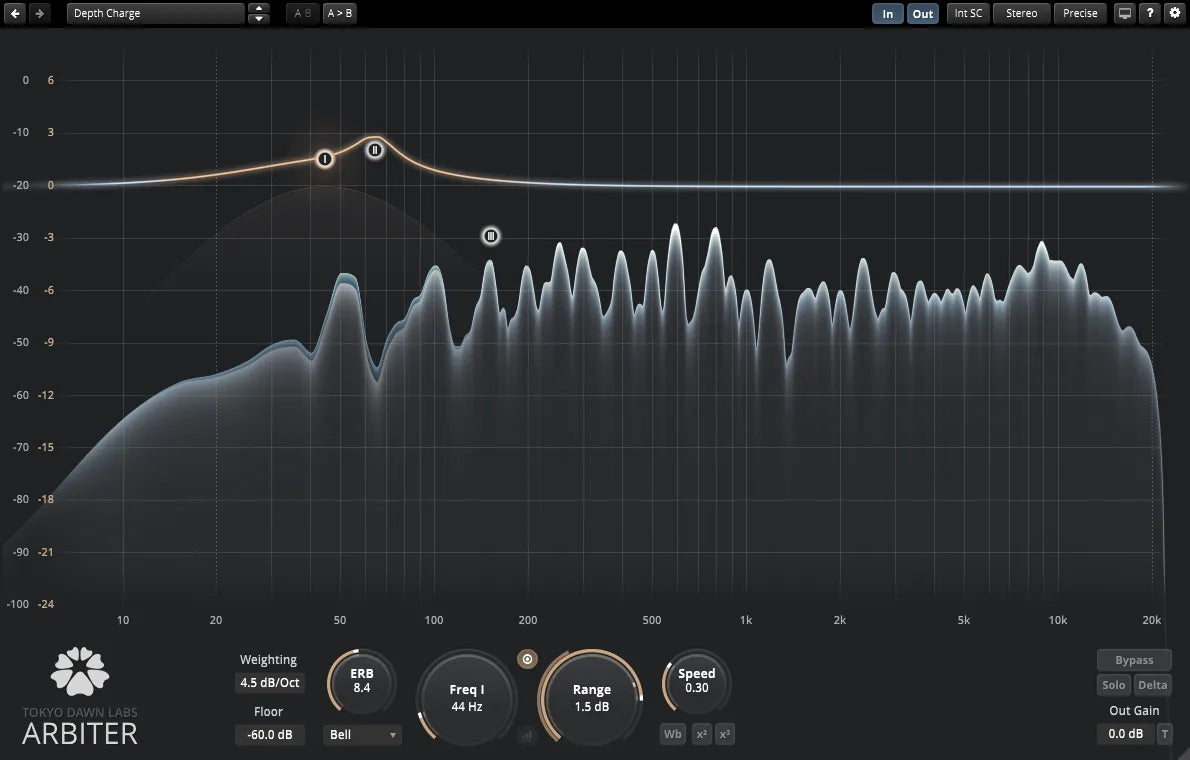Image resolution: width=1190 pixels, height=760 pixels.
Task: Click the Int SC sidechain option
Action: click(968, 13)
